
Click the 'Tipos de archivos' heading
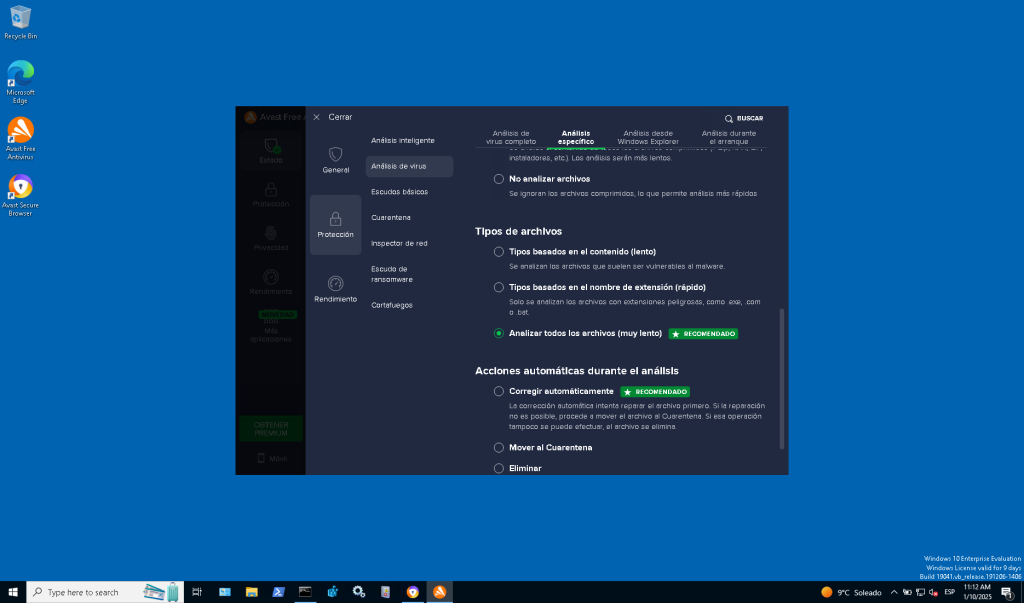point(519,231)
